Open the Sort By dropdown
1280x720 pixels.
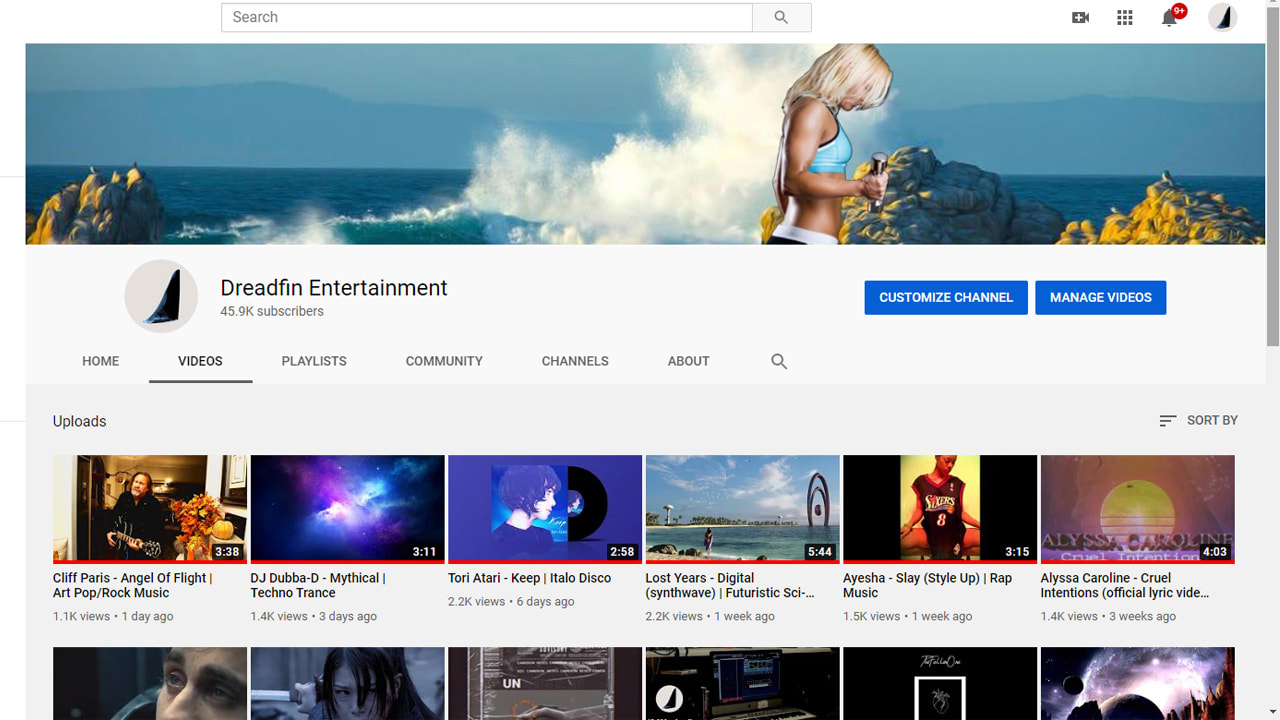pyautogui.click(x=1198, y=421)
